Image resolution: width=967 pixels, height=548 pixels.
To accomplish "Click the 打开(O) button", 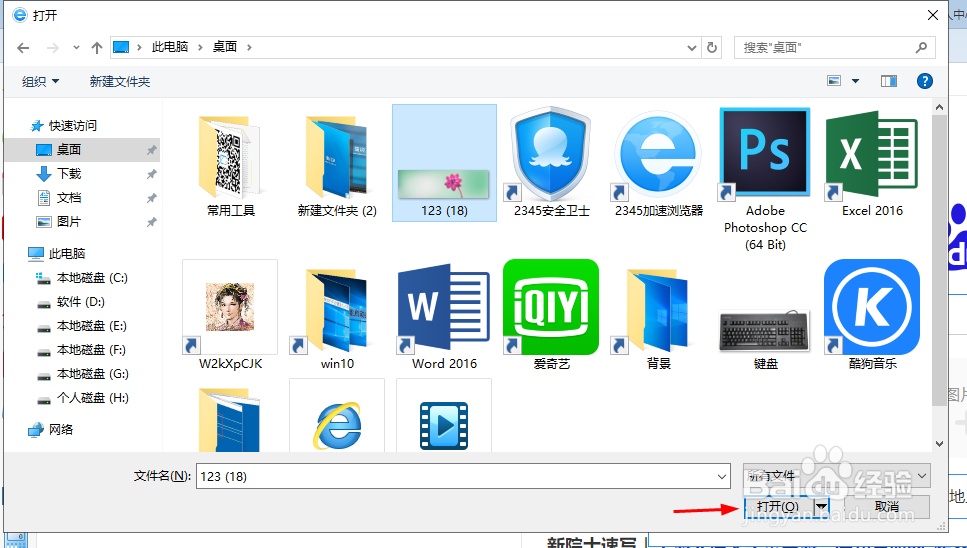I will point(779,507).
